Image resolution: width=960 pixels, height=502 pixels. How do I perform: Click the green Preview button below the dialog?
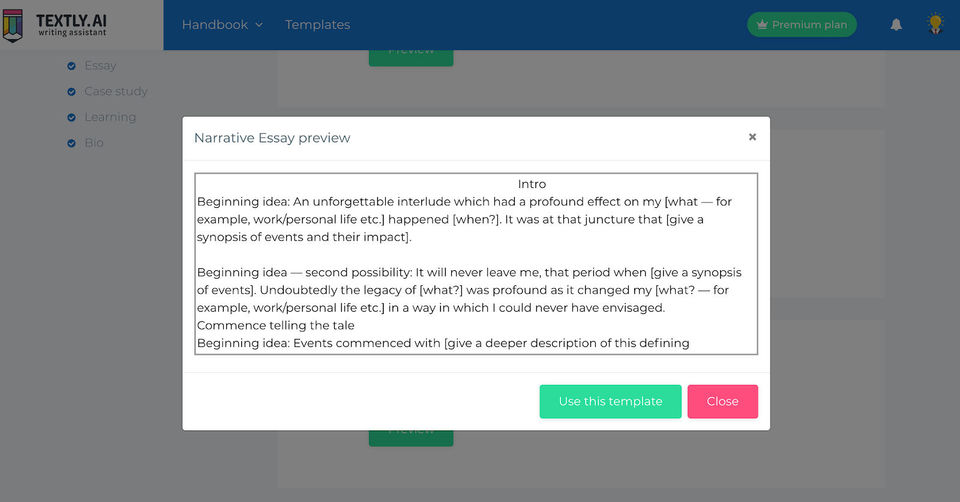click(x=410, y=436)
